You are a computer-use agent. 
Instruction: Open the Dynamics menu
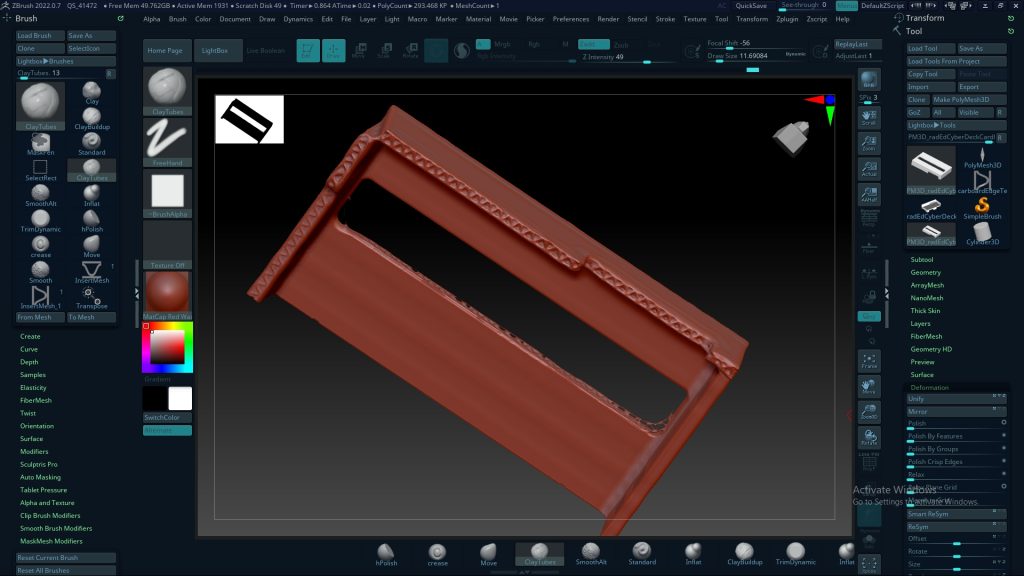(x=298, y=19)
